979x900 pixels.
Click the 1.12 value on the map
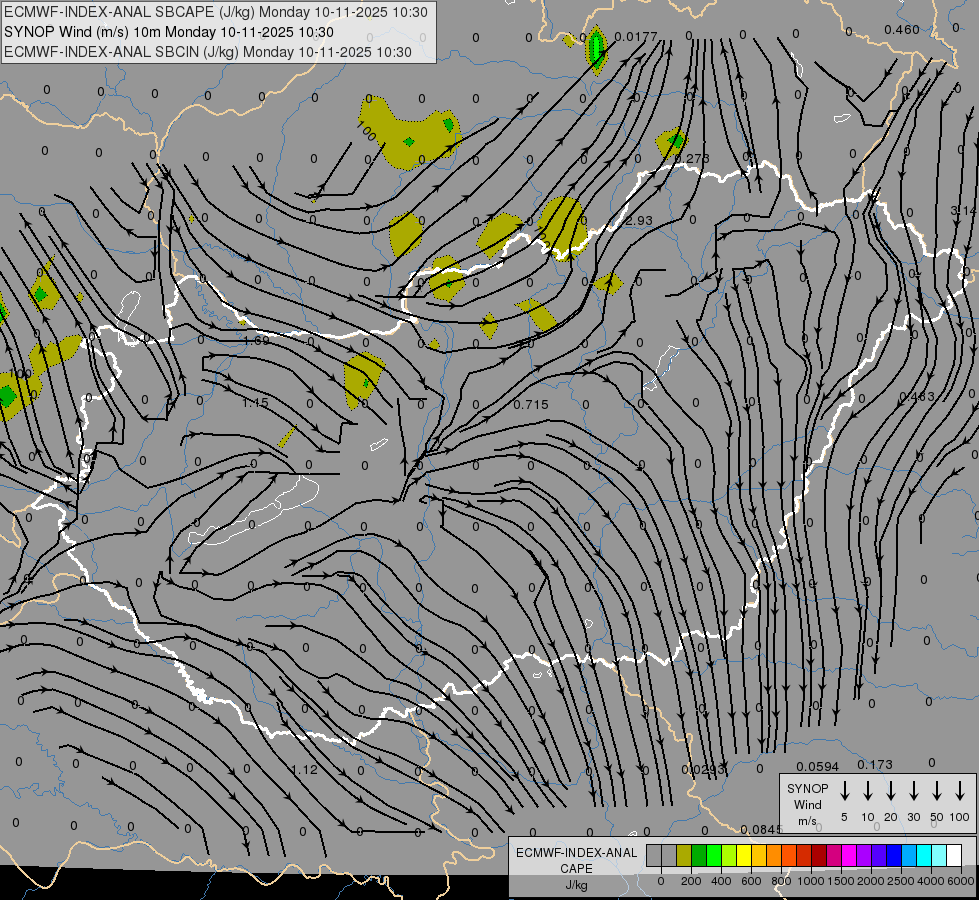point(305,769)
